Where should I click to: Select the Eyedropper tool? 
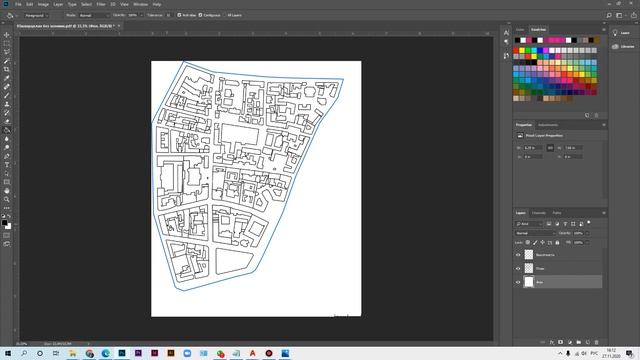7,78
